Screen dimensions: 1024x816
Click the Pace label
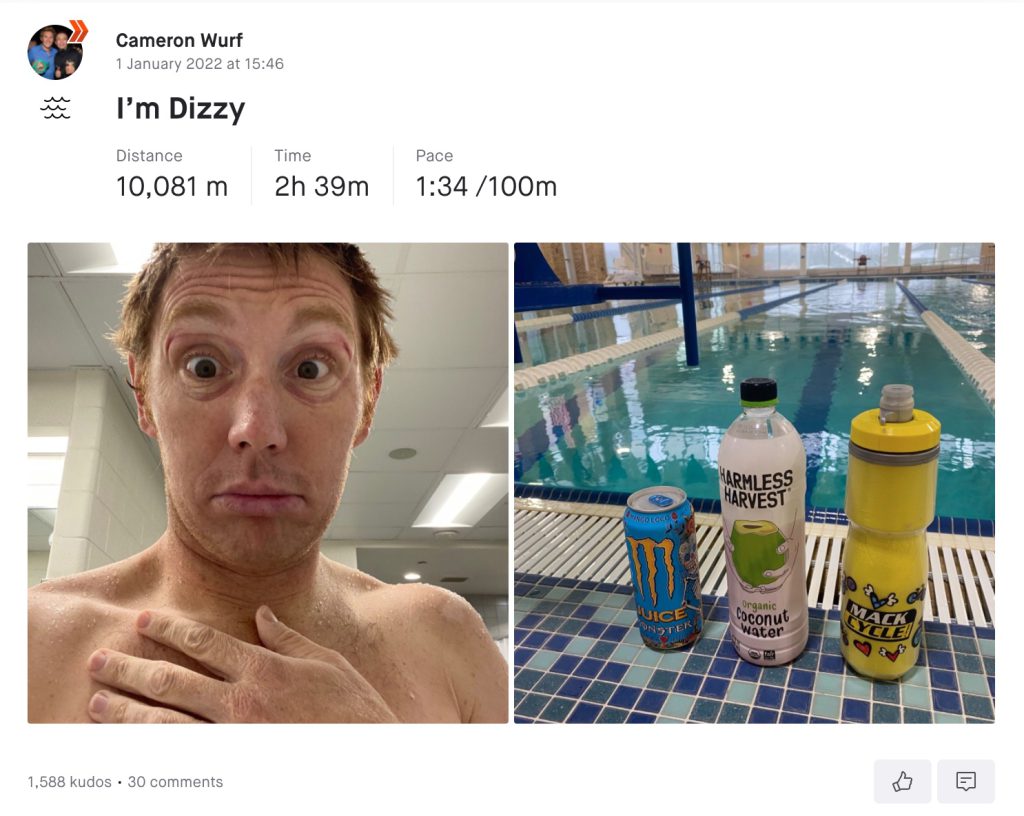tap(434, 156)
